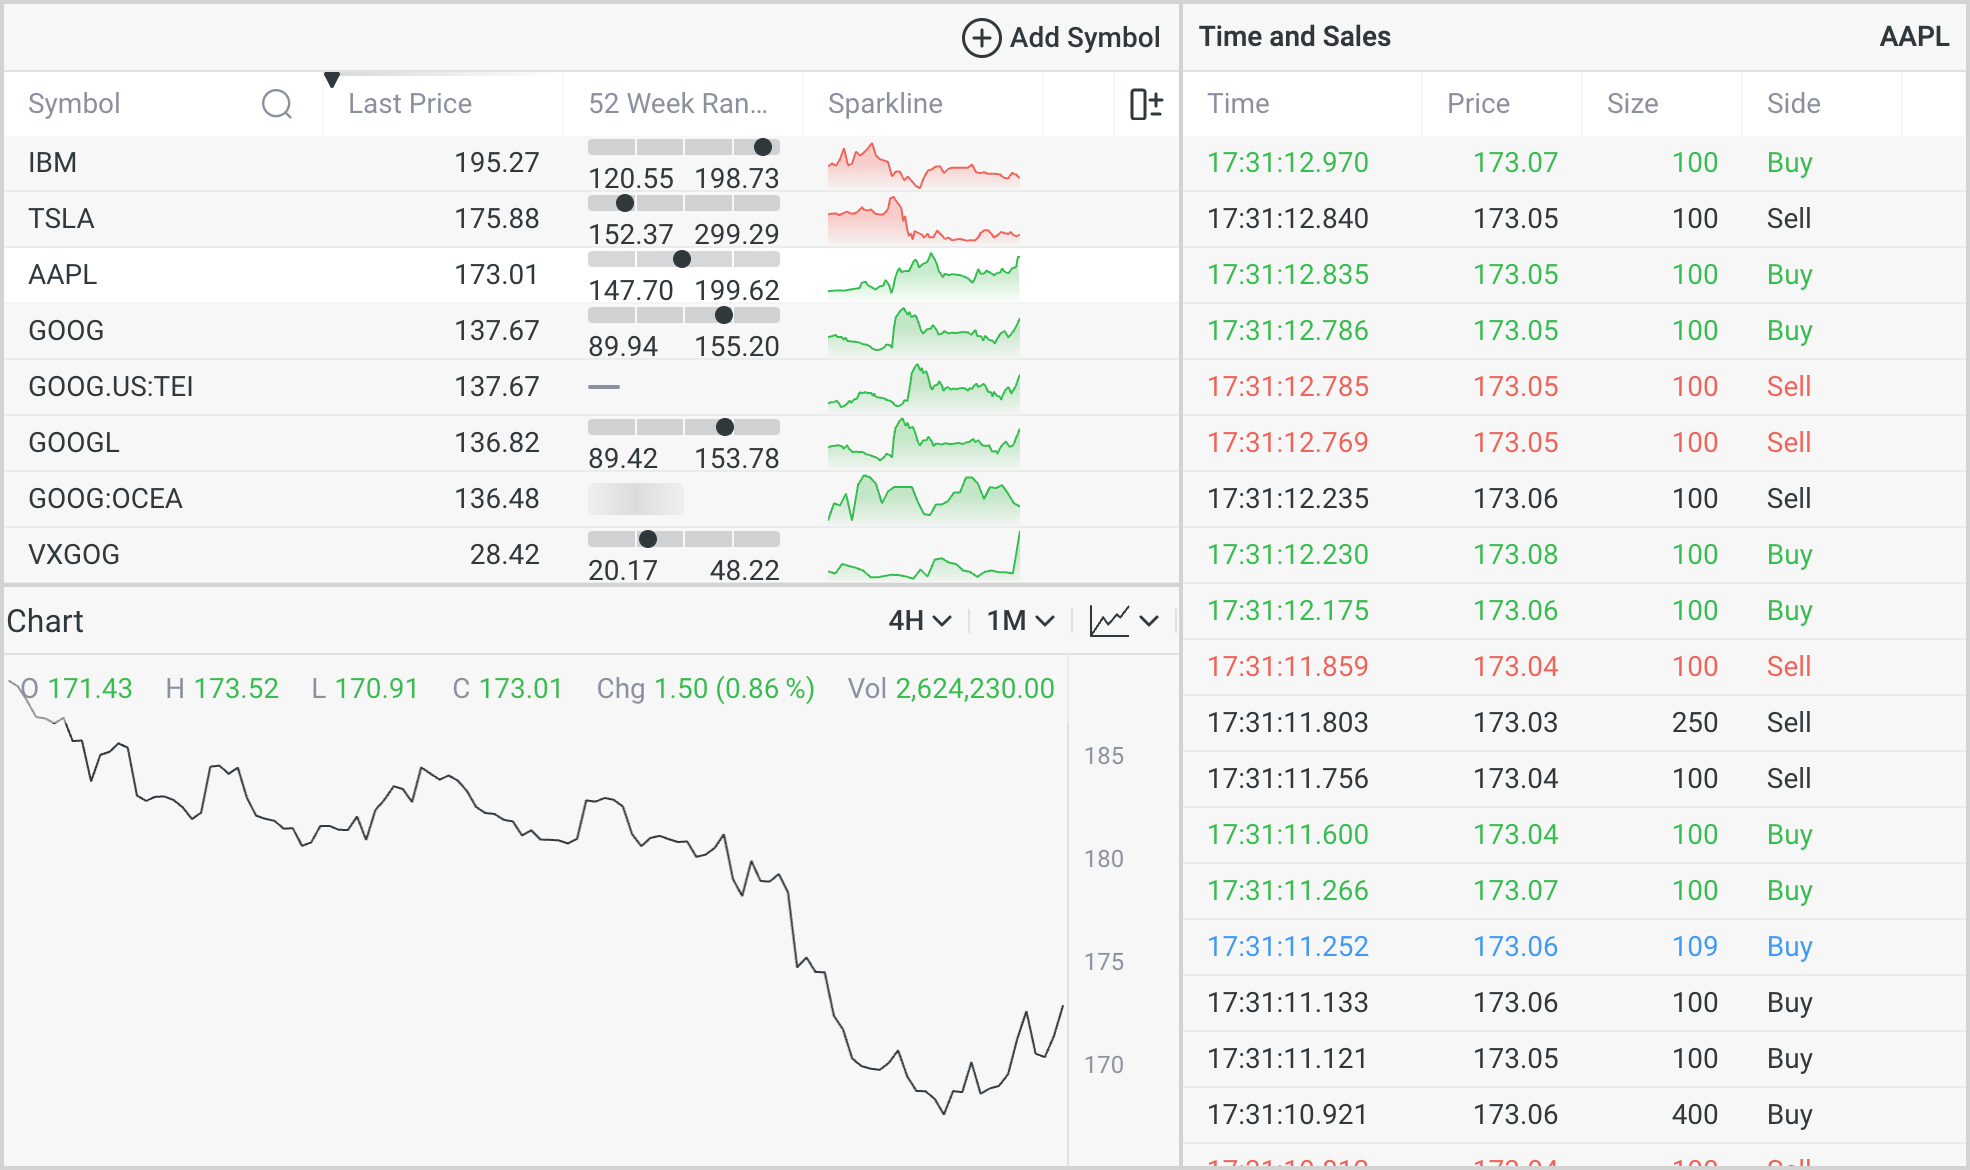This screenshot has height=1170, width=1970.
Task: Click the 52 Week Range column header
Action: (x=678, y=104)
